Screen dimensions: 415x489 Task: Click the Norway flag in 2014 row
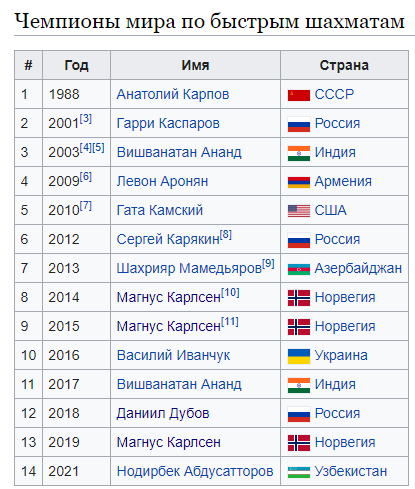click(299, 298)
